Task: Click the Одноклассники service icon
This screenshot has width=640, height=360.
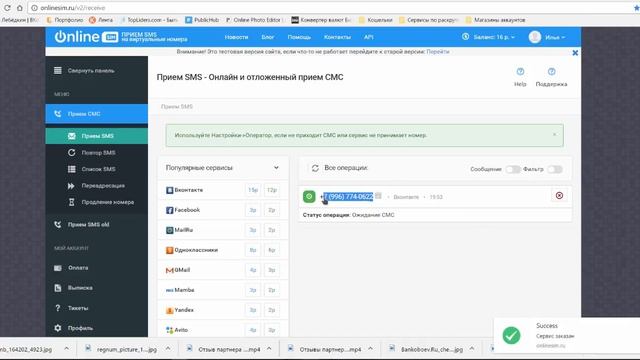Action: 169,250
